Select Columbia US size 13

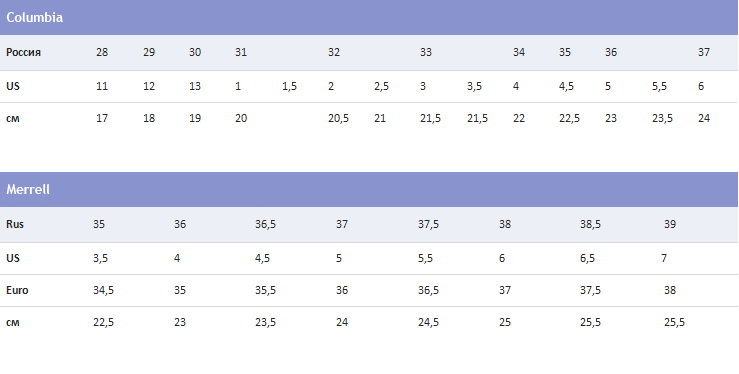(195, 87)
